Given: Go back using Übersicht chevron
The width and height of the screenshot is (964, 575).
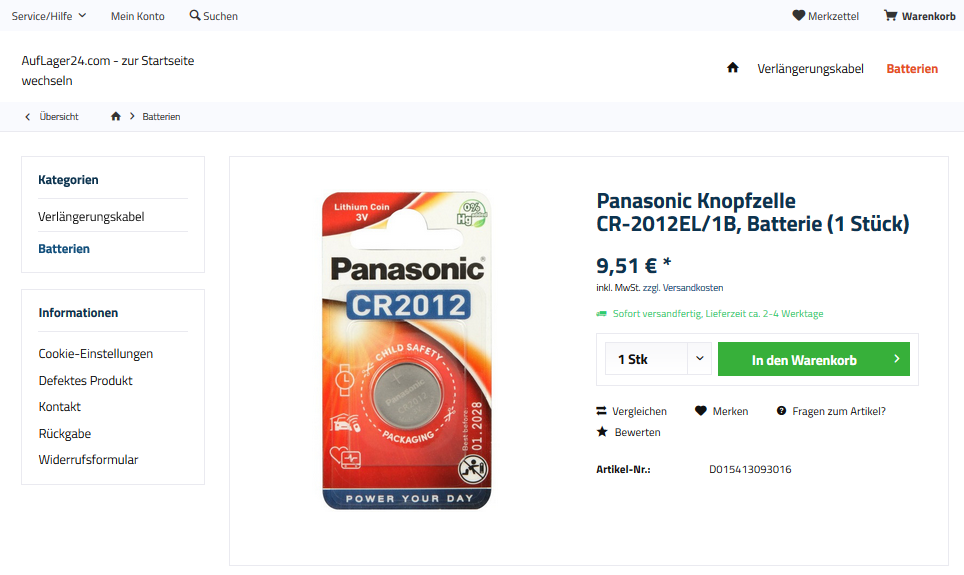Looking at the screenshot, I should coord(27,117).
